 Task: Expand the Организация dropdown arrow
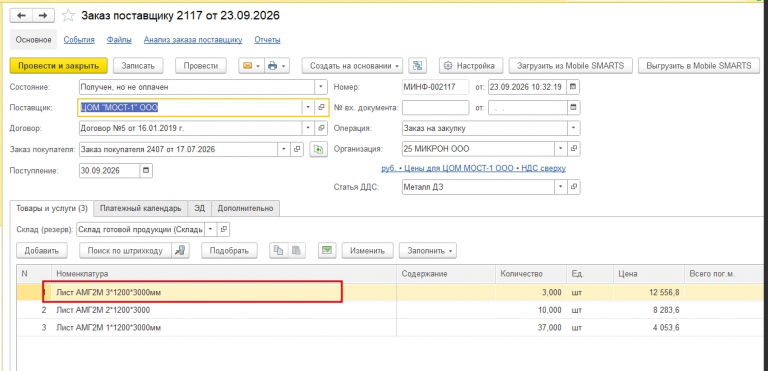(561, 148)
